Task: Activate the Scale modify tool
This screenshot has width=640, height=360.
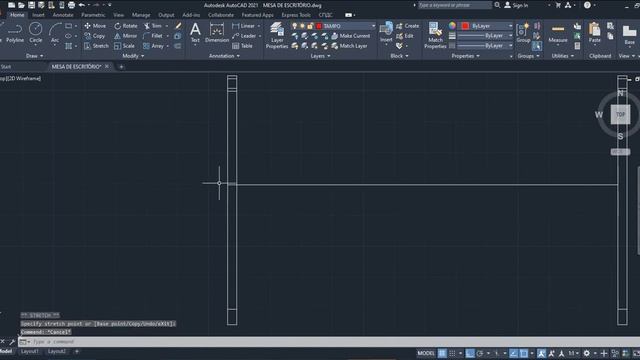Action: tap(124, 46)
